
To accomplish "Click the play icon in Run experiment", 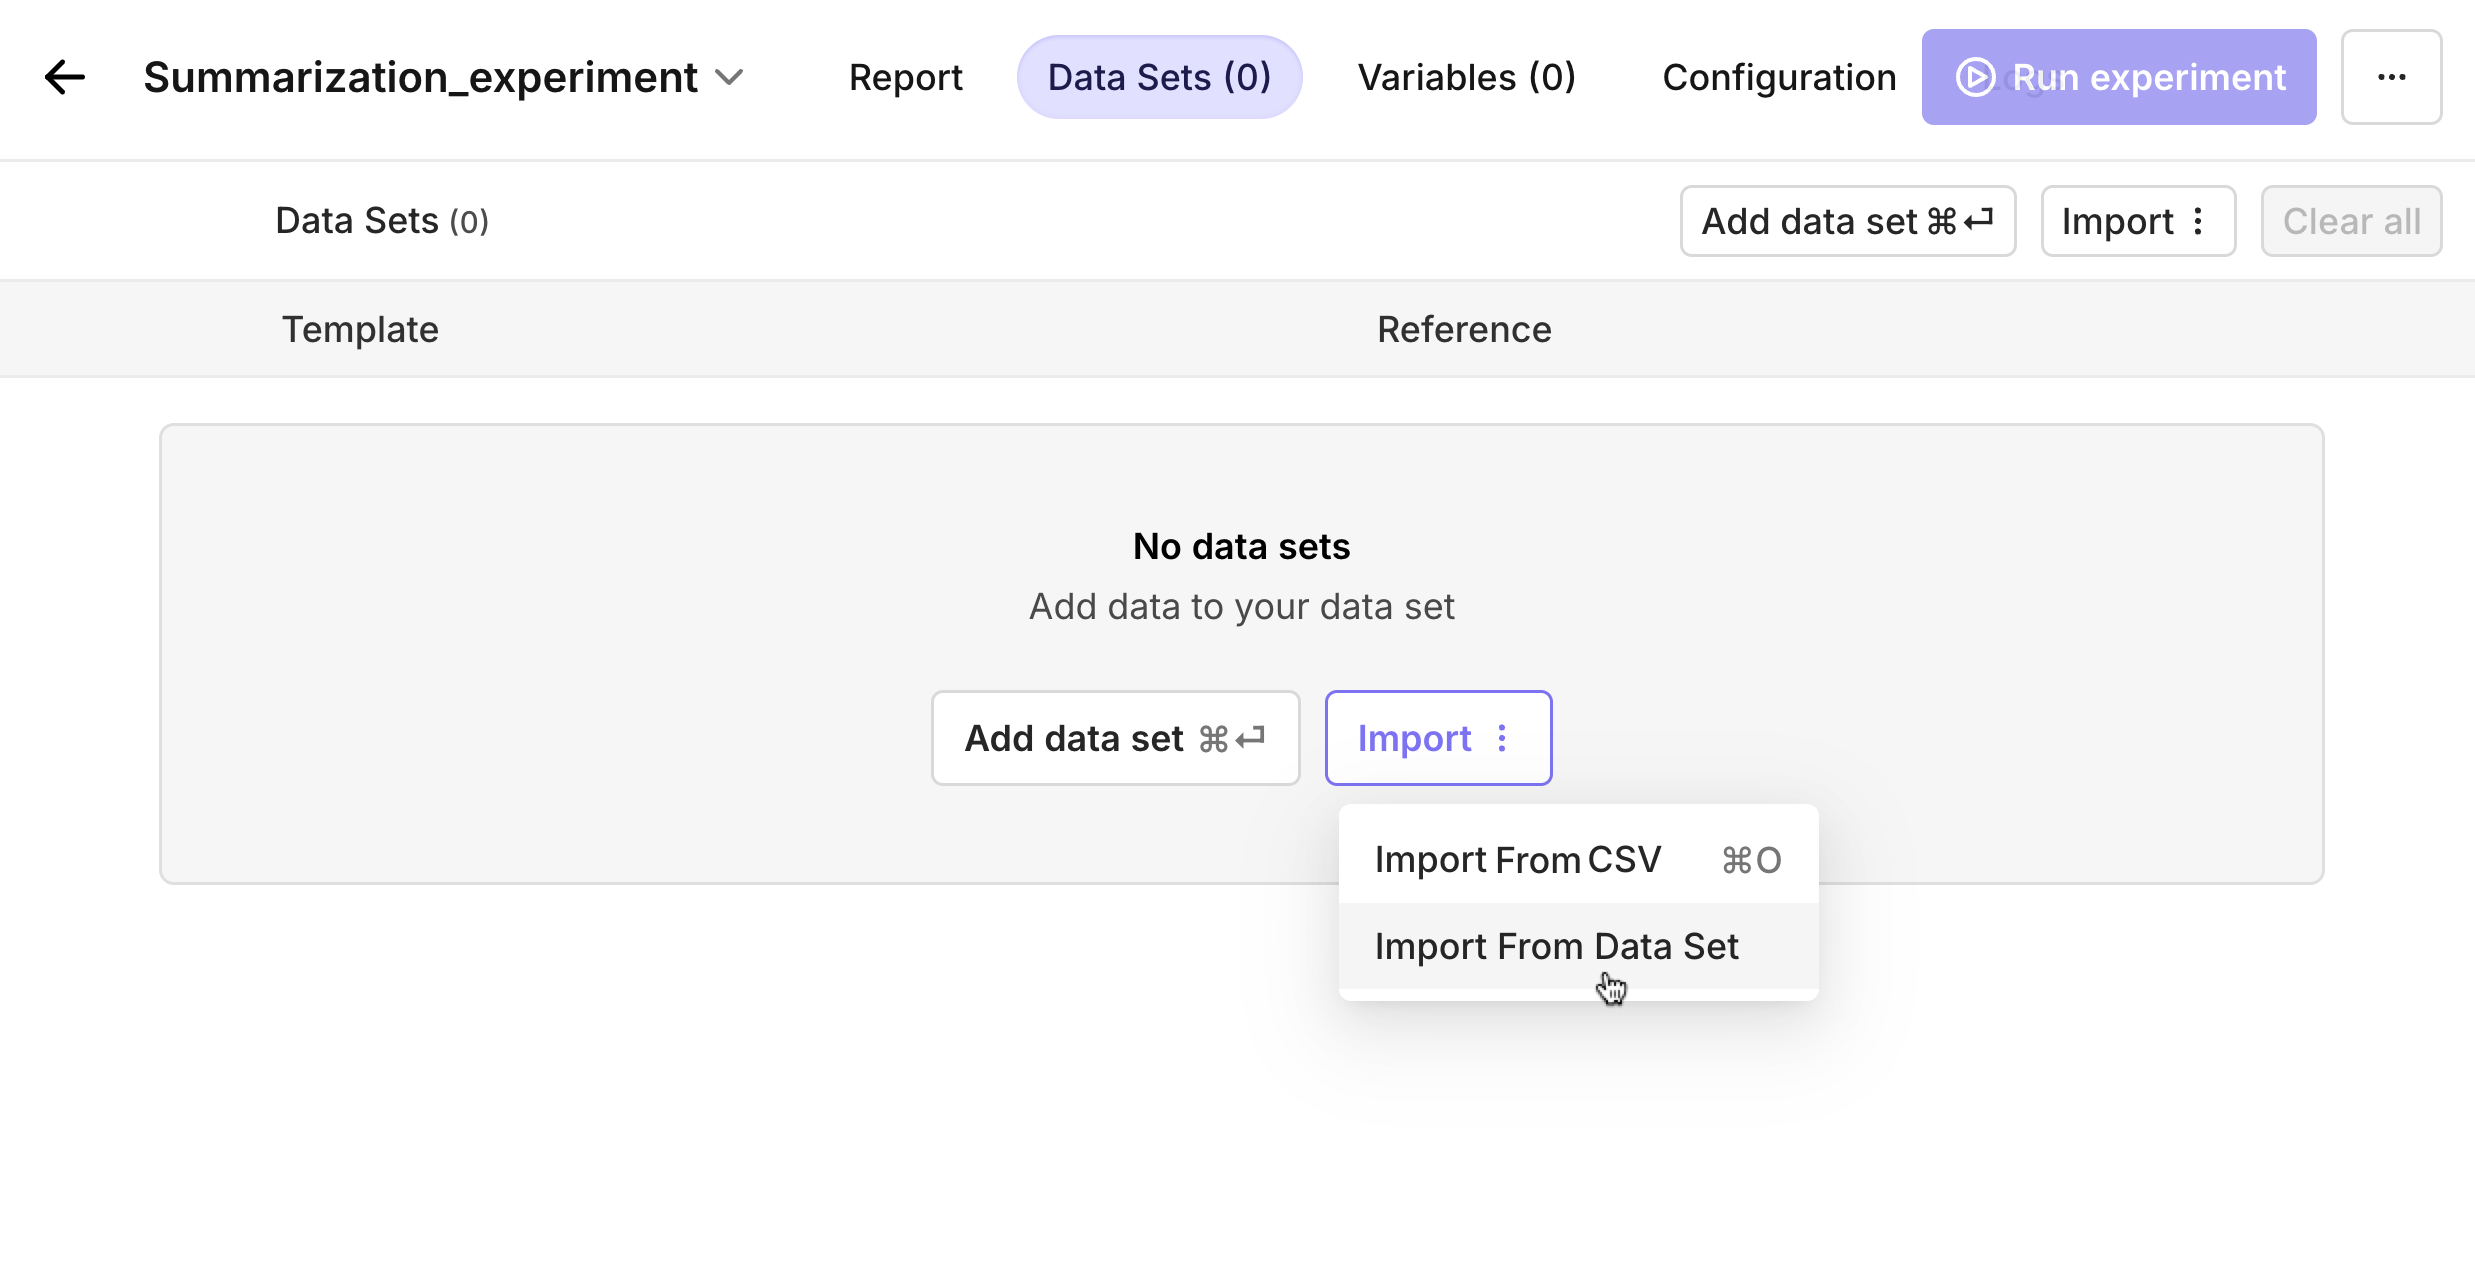I will coord(1975,77).
